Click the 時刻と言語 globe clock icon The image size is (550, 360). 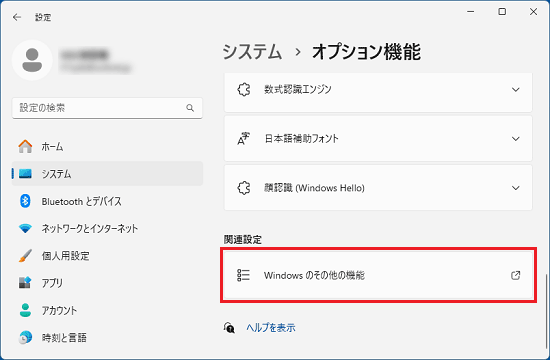[x=25, y=338]
